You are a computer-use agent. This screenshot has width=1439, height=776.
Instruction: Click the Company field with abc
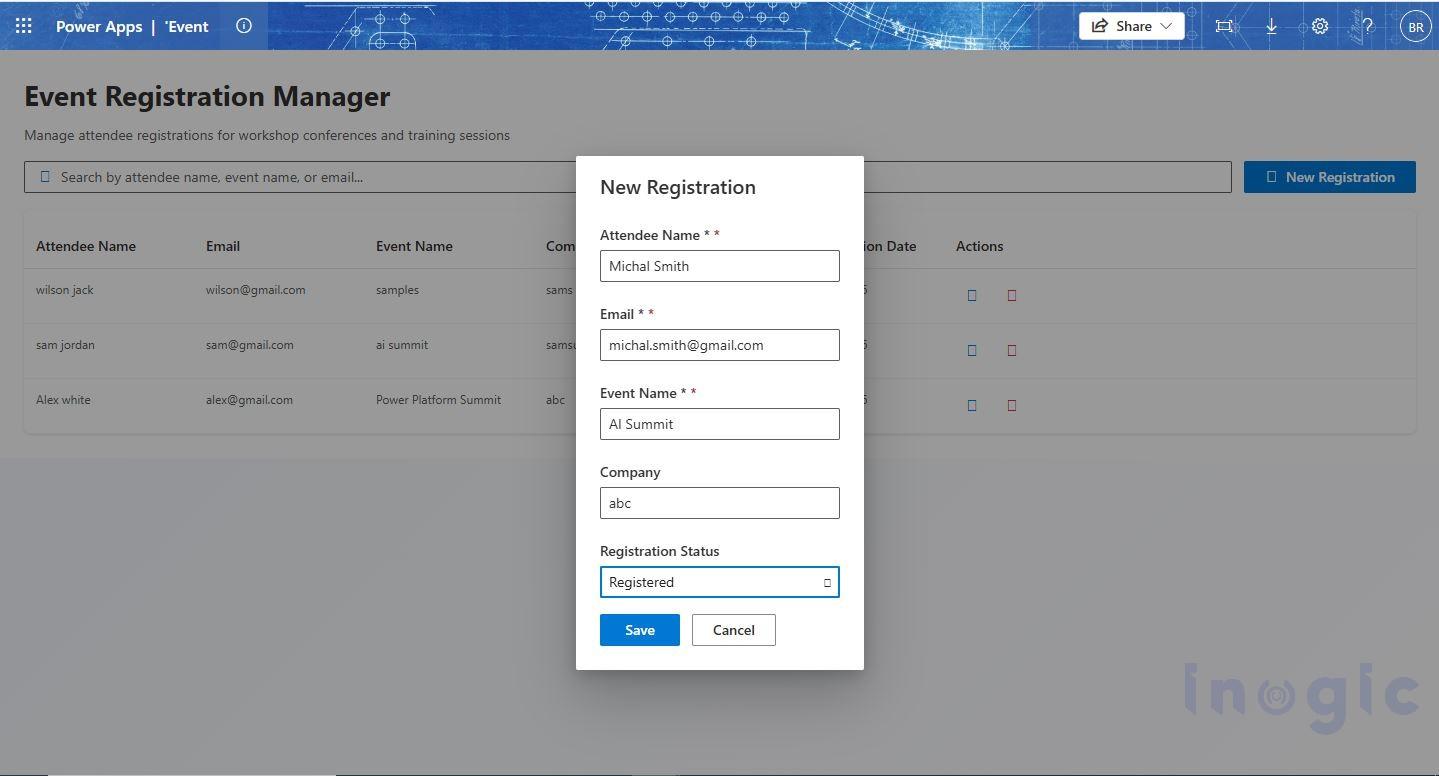(x=720, y=503)
